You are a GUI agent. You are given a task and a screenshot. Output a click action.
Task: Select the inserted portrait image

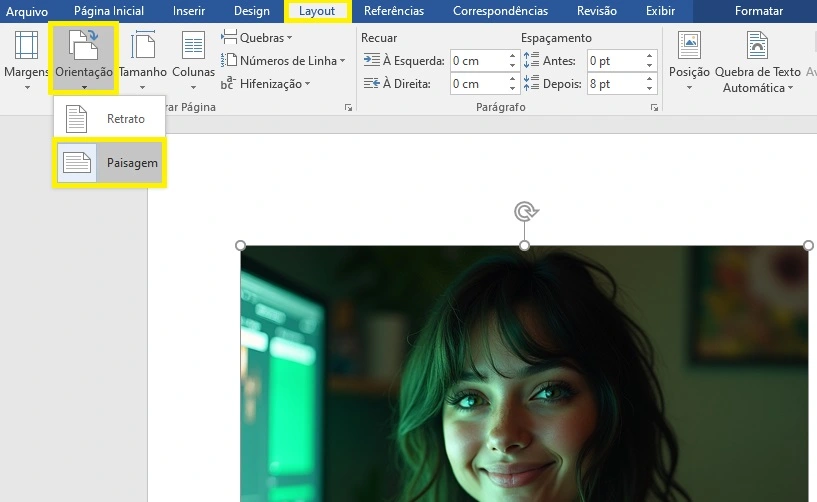[x=524, y=374]
